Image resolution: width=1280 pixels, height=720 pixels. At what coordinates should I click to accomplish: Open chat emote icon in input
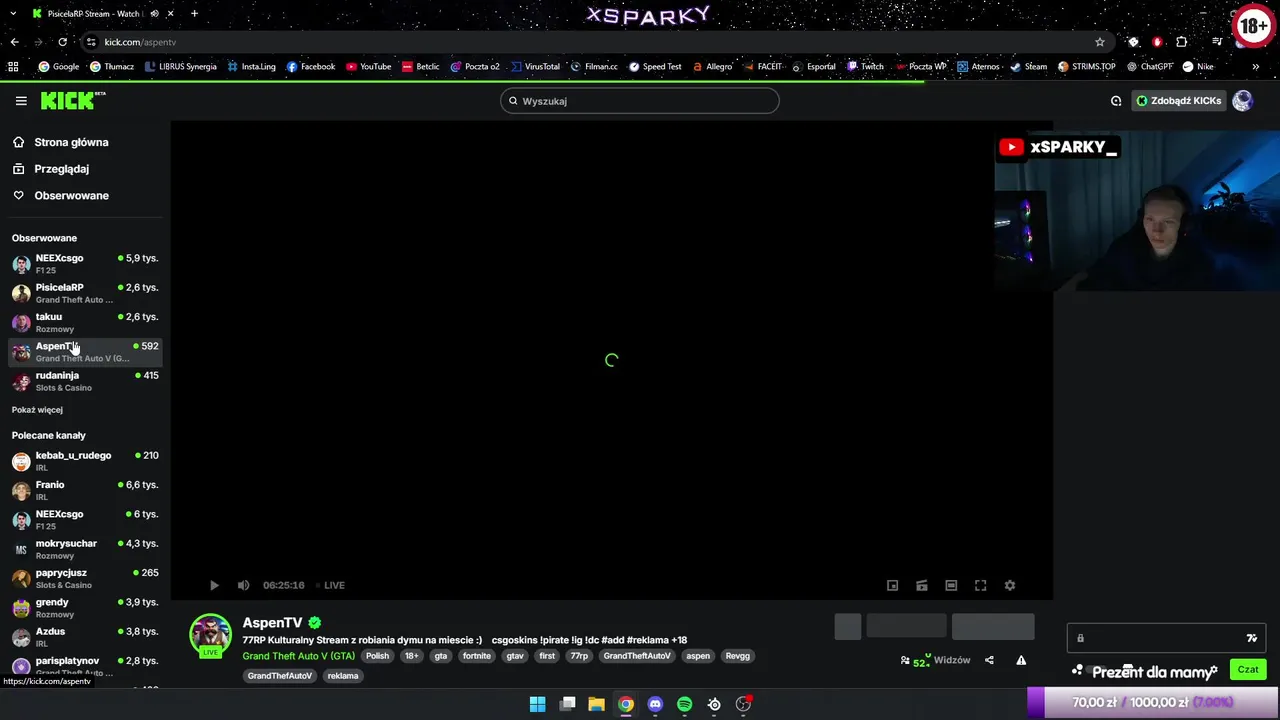1251,638
